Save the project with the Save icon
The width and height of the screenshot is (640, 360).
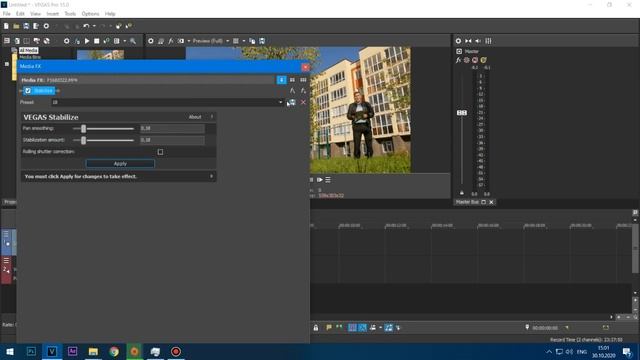point(26,26)
